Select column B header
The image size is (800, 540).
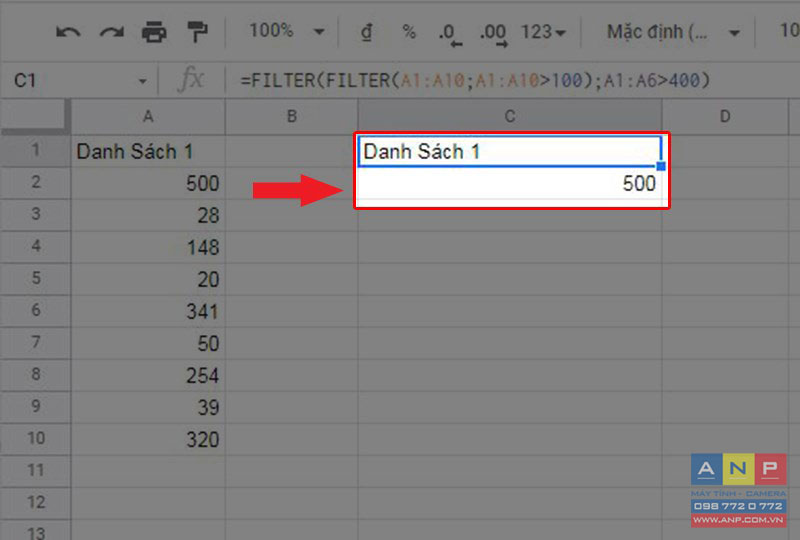pos(291,116)
